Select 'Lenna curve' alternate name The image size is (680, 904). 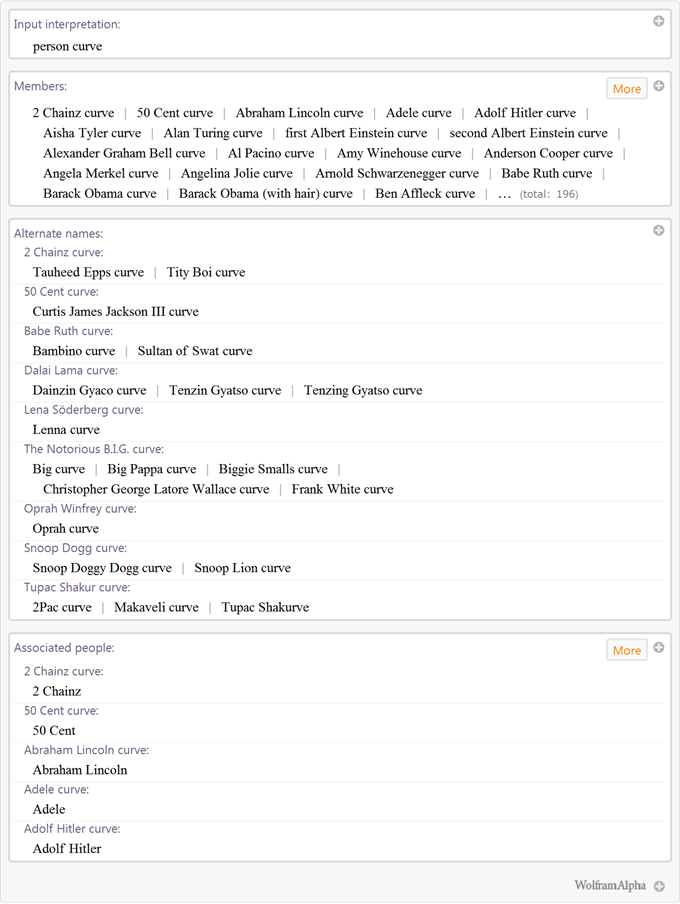(x=66, y=430)
